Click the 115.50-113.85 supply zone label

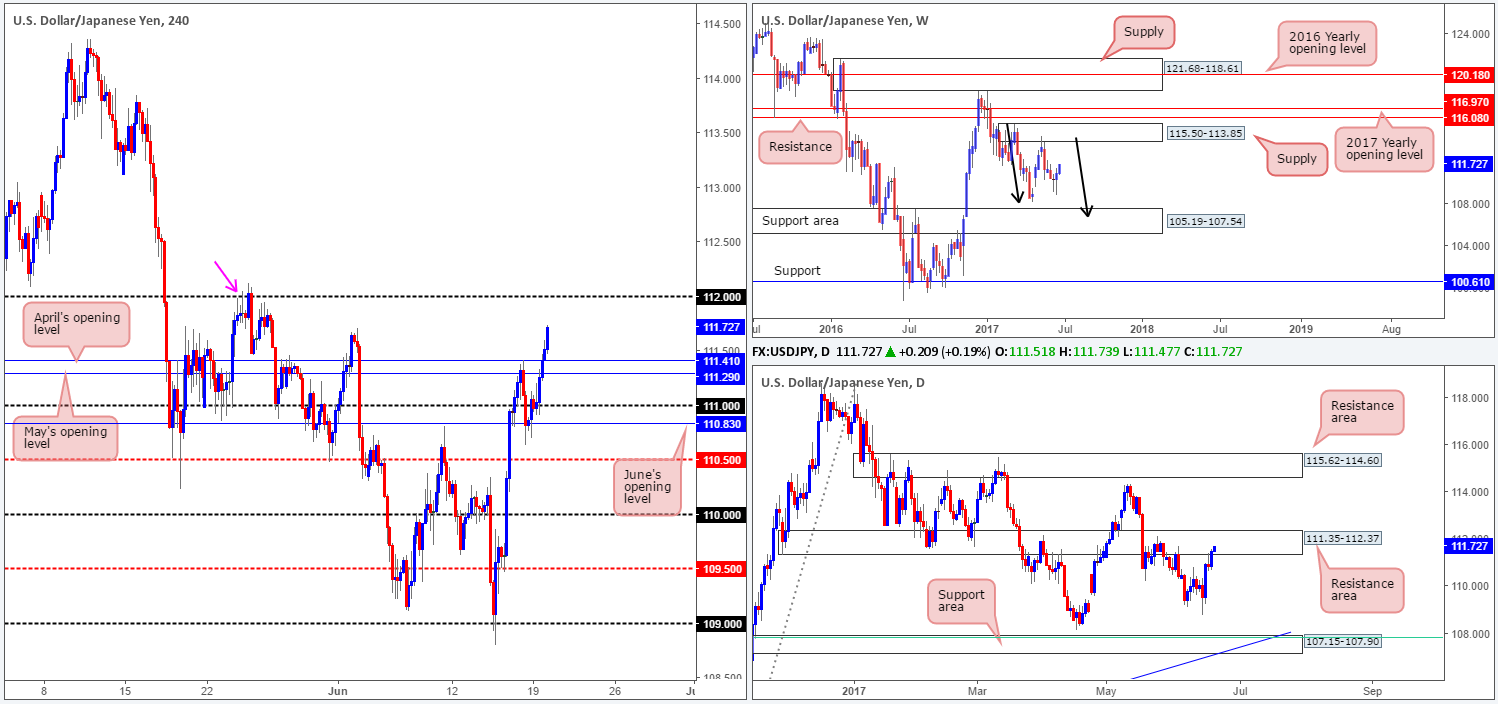1205,132
